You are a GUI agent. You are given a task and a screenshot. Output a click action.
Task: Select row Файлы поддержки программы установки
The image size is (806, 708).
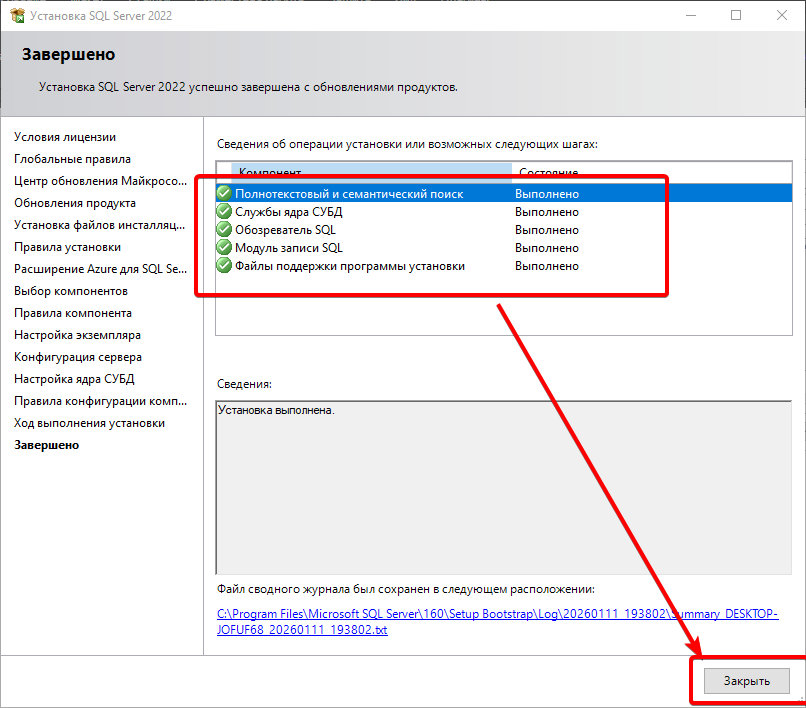coord(504,265)
